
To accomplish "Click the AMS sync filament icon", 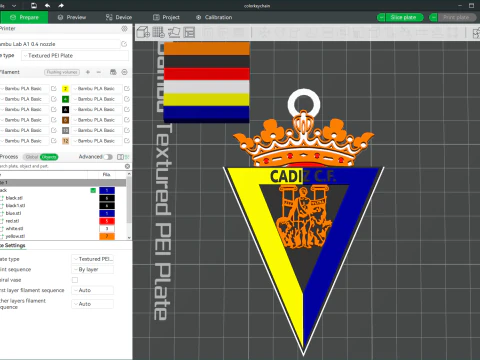I will (x=113, y=72).
